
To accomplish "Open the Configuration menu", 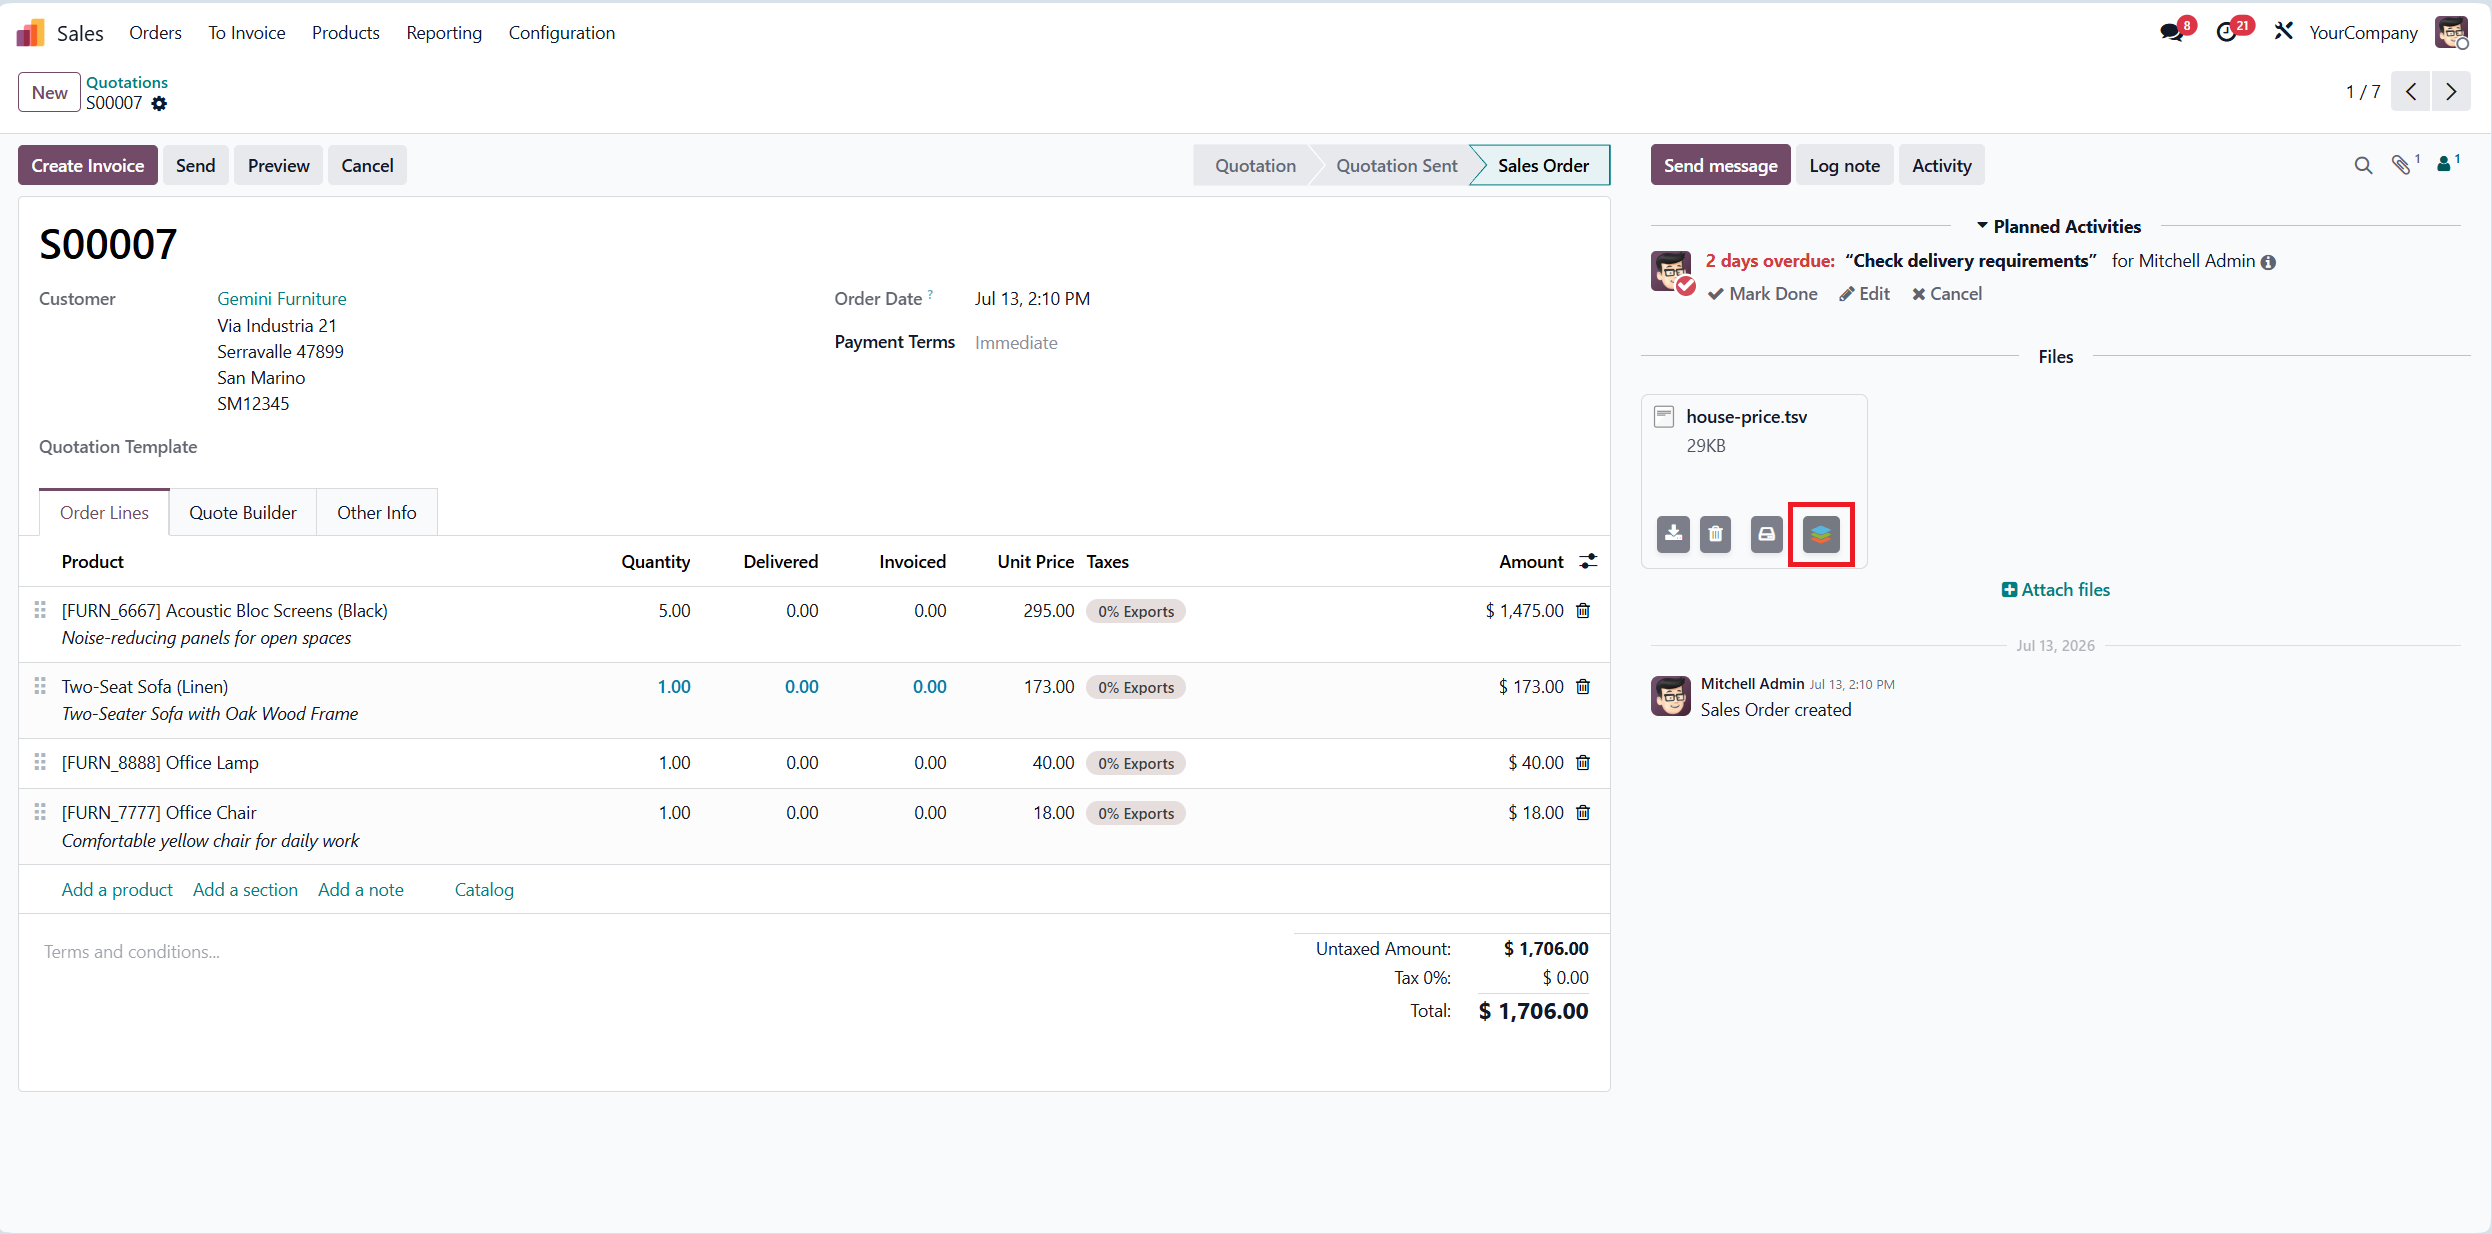I will [x=562, y=33].
